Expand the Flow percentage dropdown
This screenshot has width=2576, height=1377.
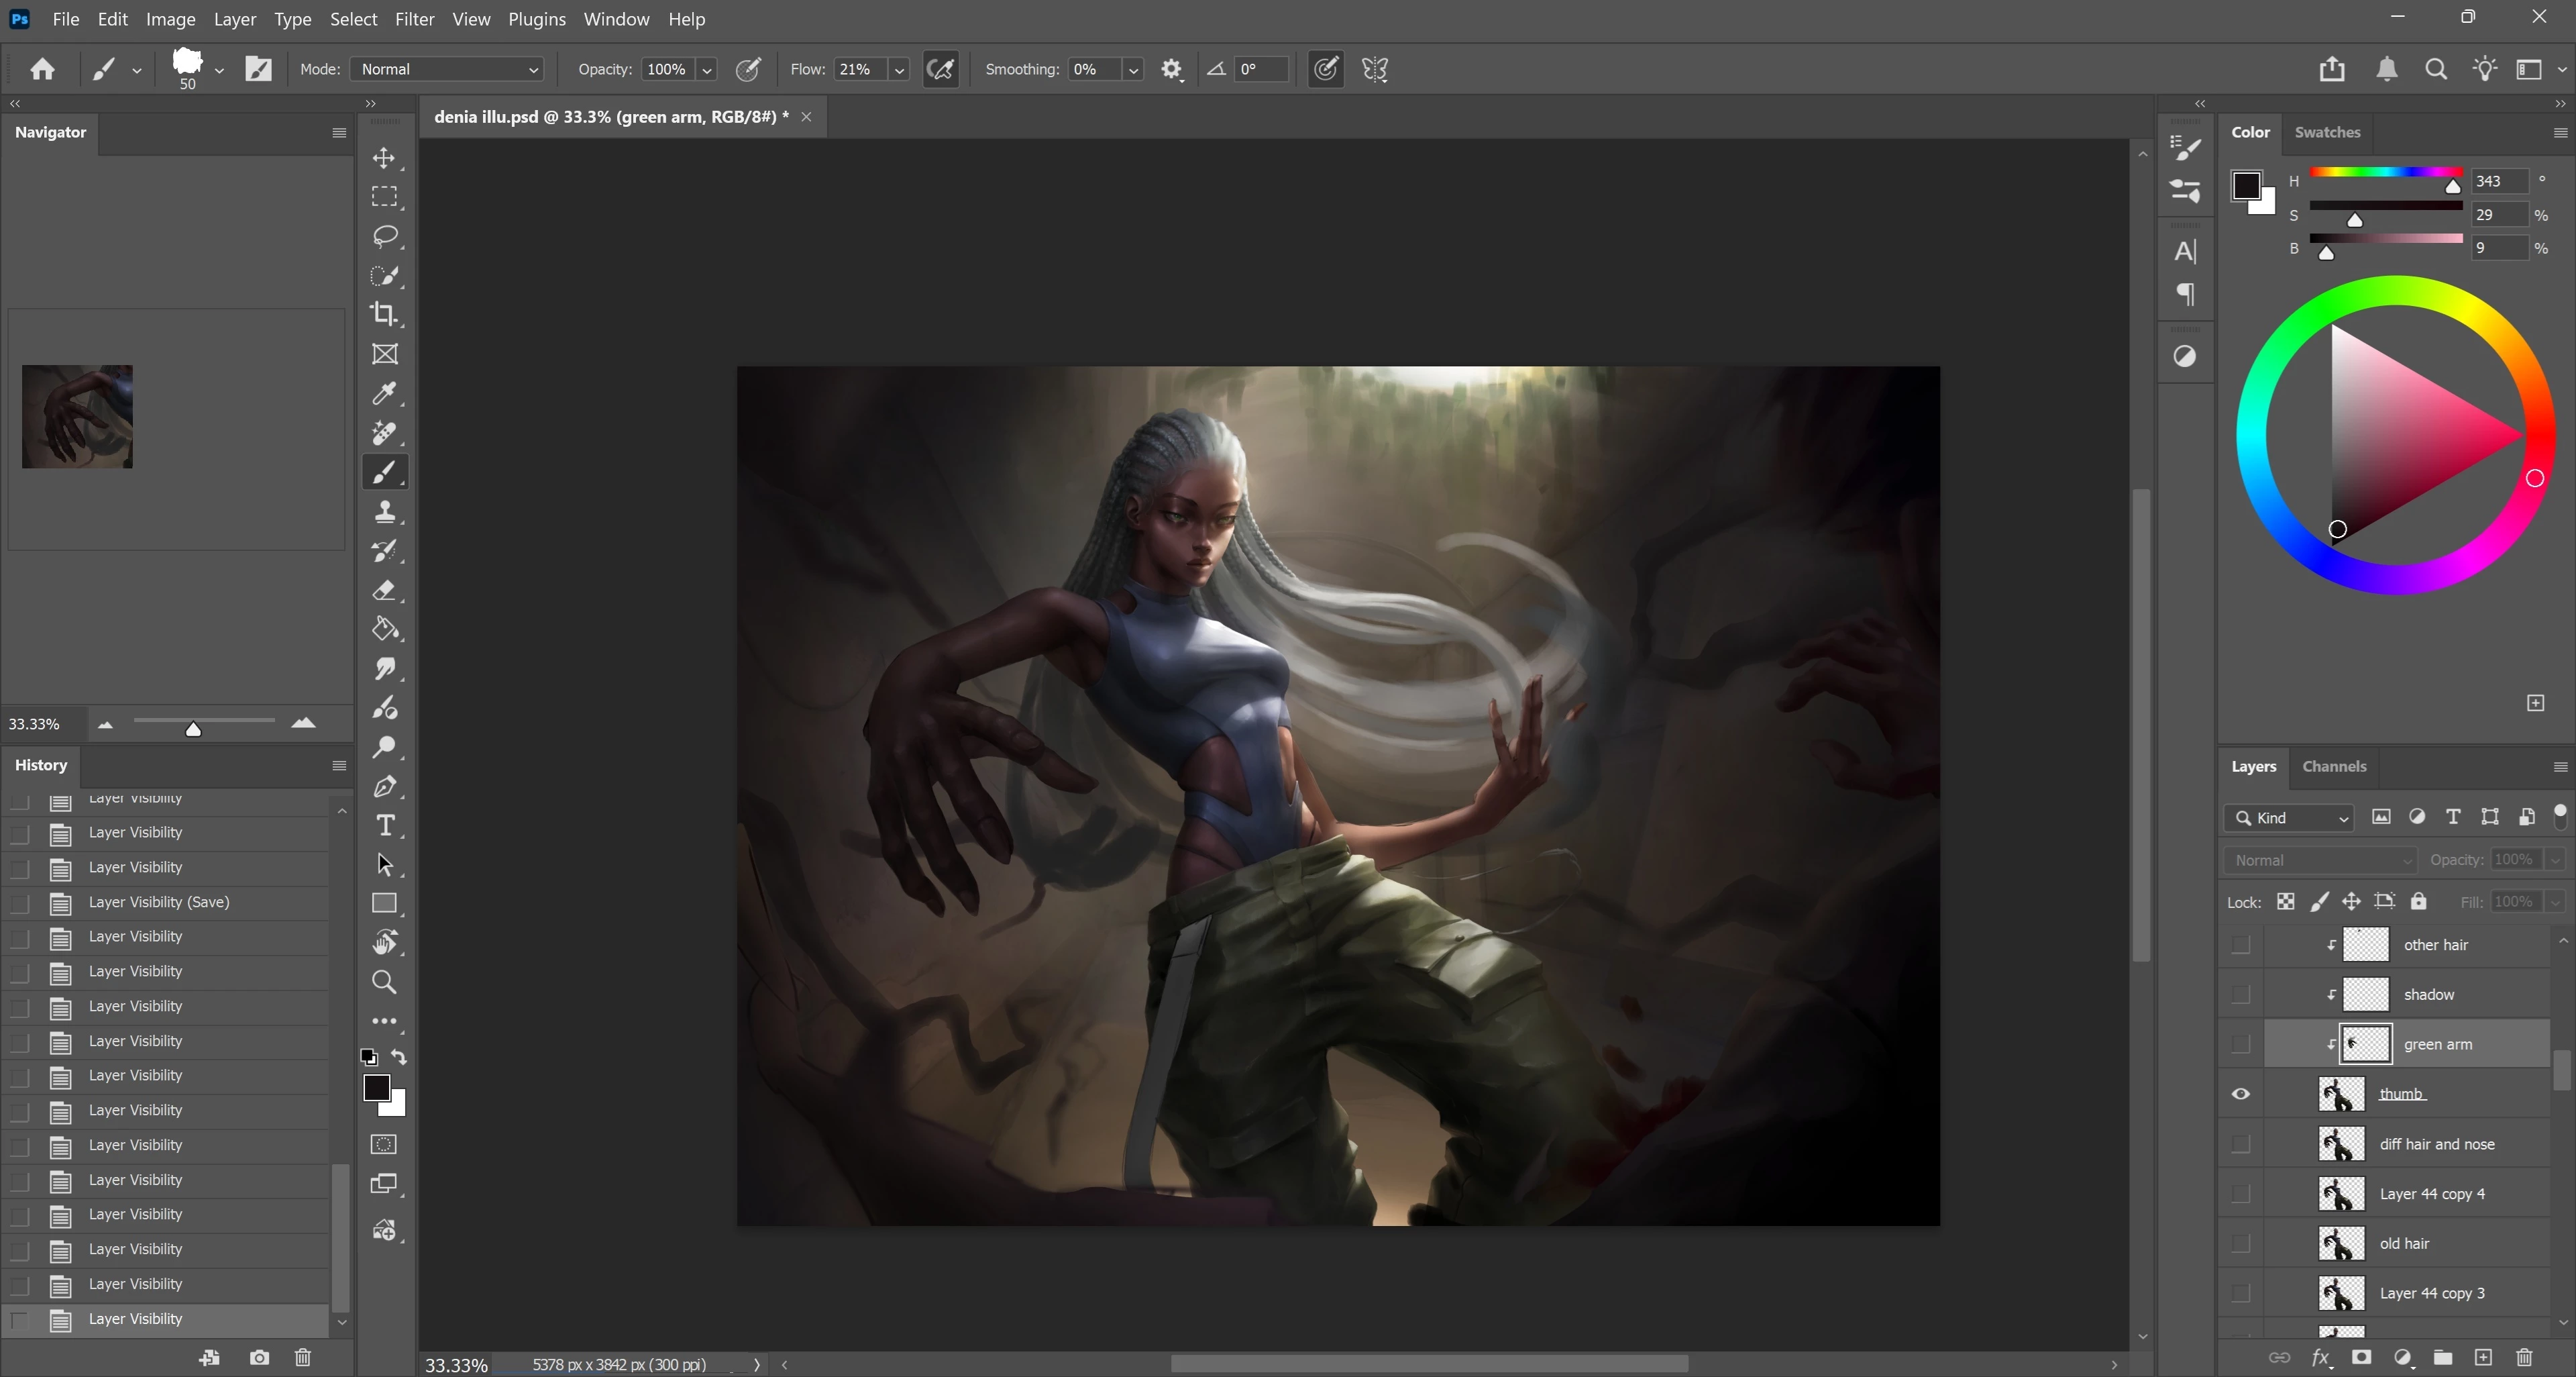coord(899,69)
